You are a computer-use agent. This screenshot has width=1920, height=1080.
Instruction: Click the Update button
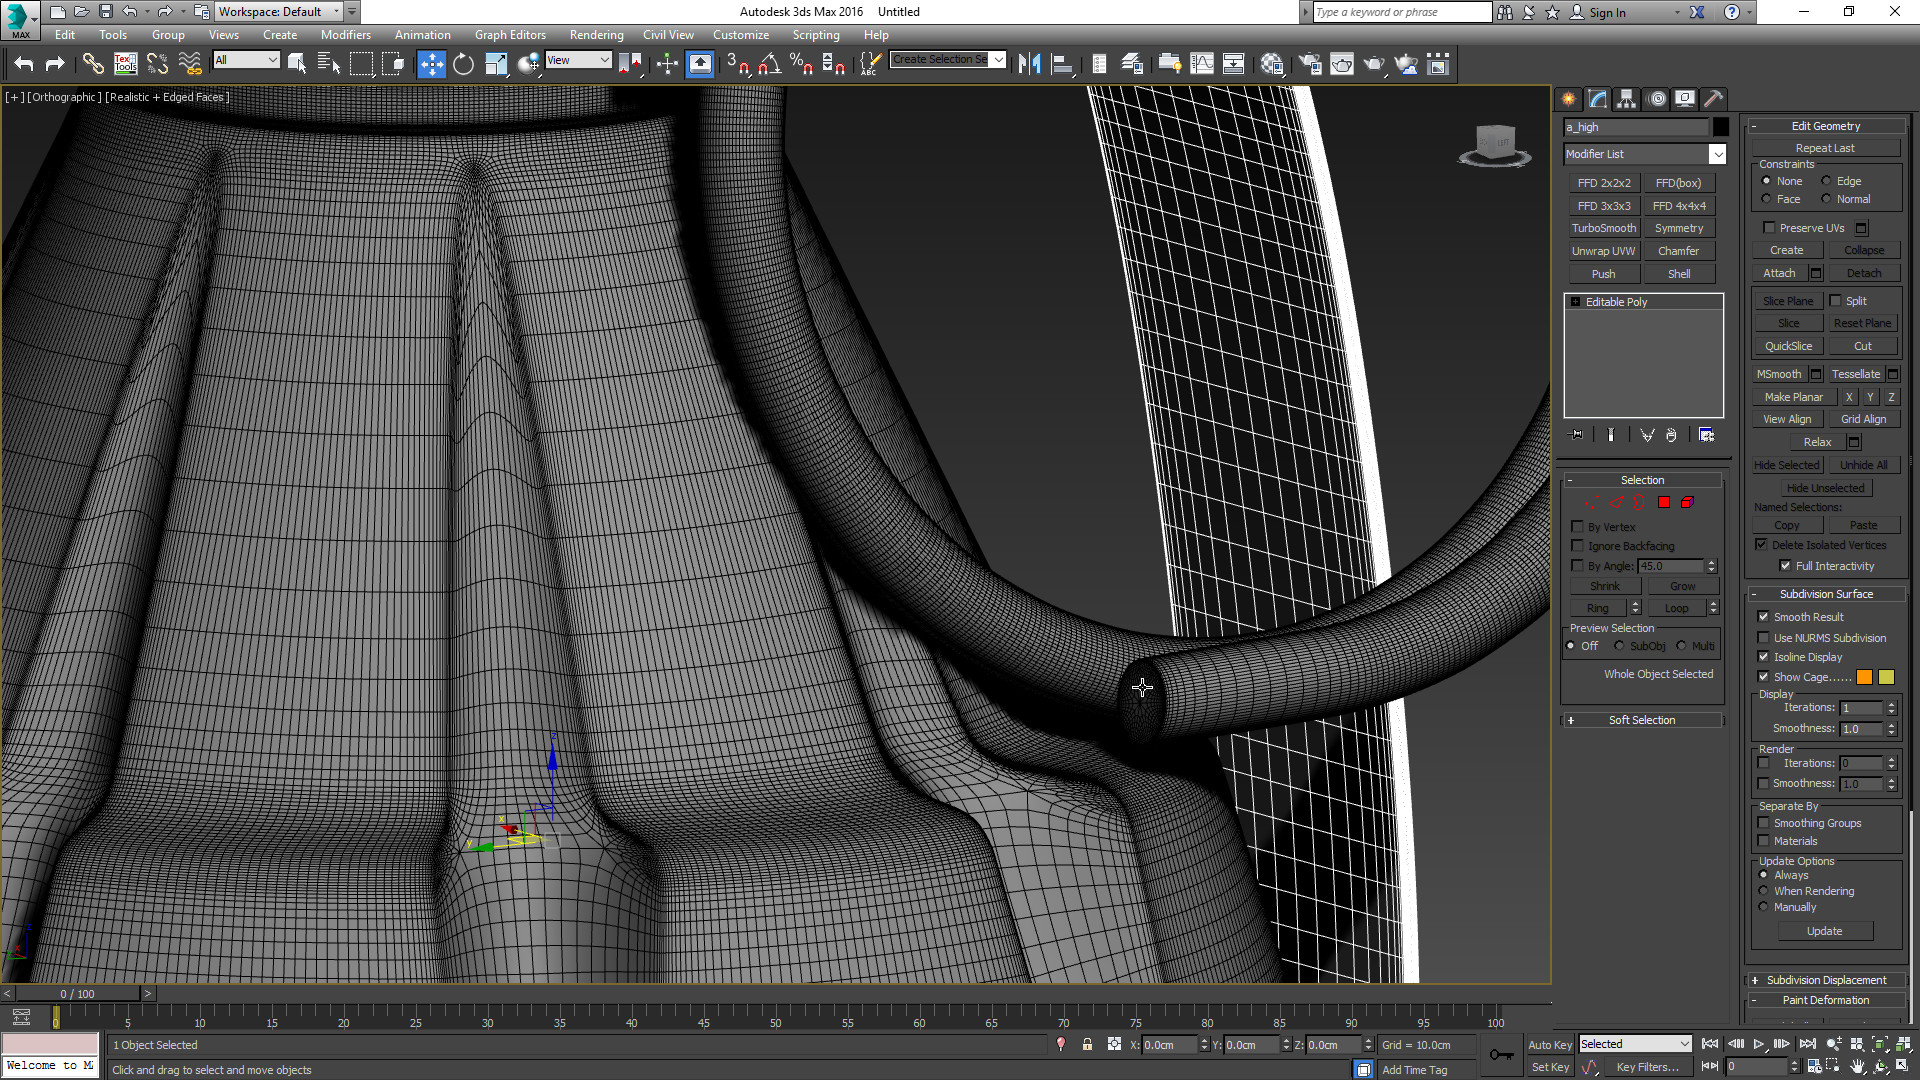click(1824, 931)
